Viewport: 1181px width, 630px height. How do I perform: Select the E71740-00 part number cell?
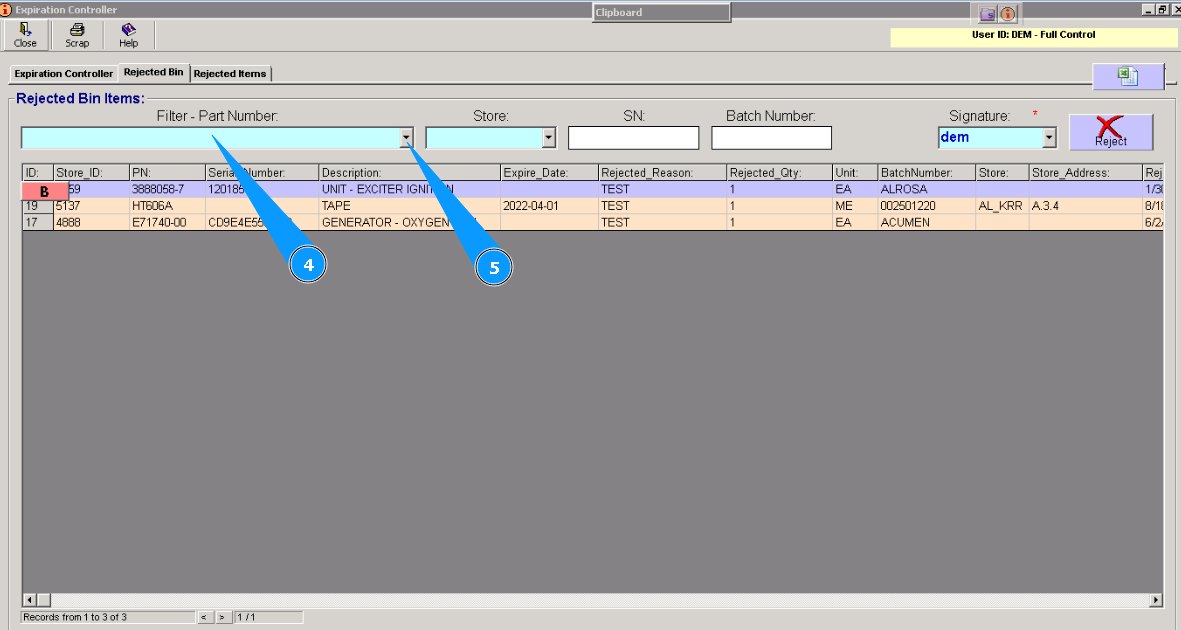tap(167, 222)
